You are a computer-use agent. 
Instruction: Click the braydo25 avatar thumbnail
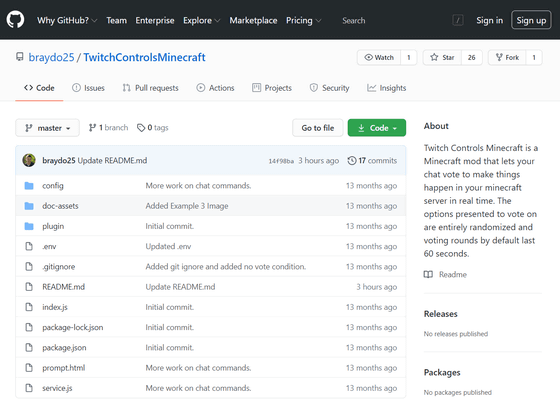pos(29,160)
